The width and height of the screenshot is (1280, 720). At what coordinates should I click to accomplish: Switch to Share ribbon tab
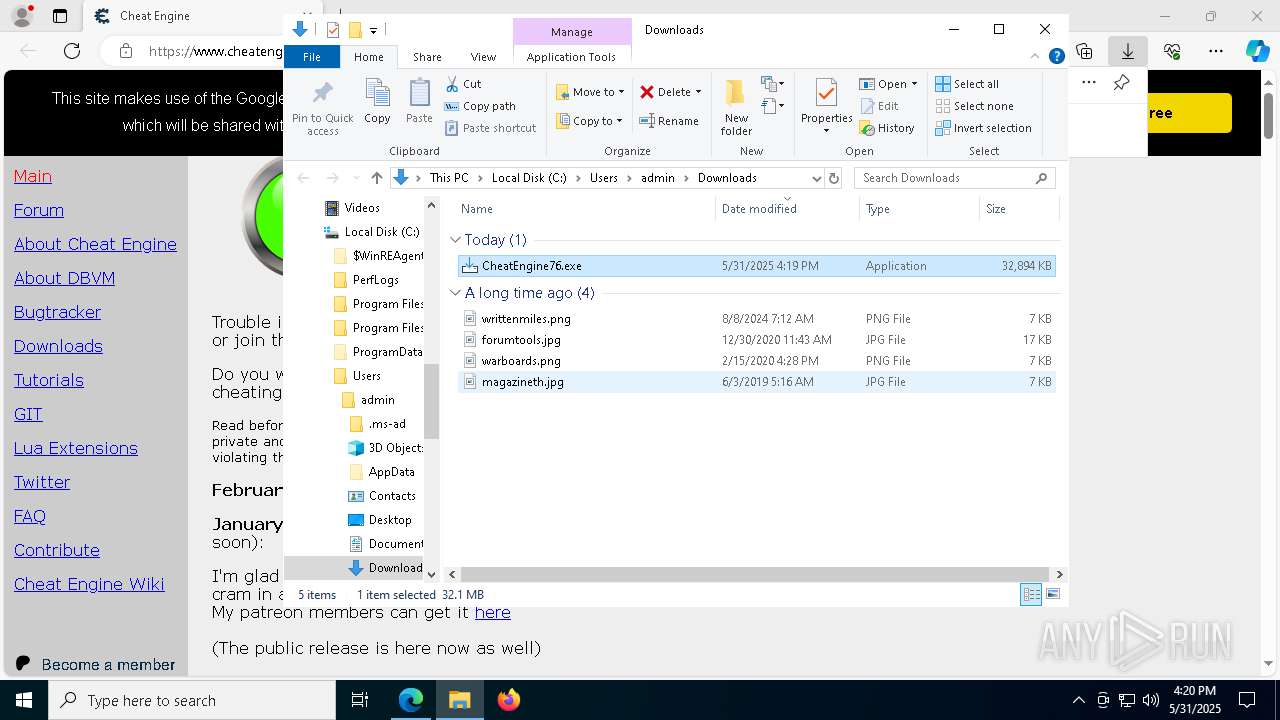coord(427,57)
